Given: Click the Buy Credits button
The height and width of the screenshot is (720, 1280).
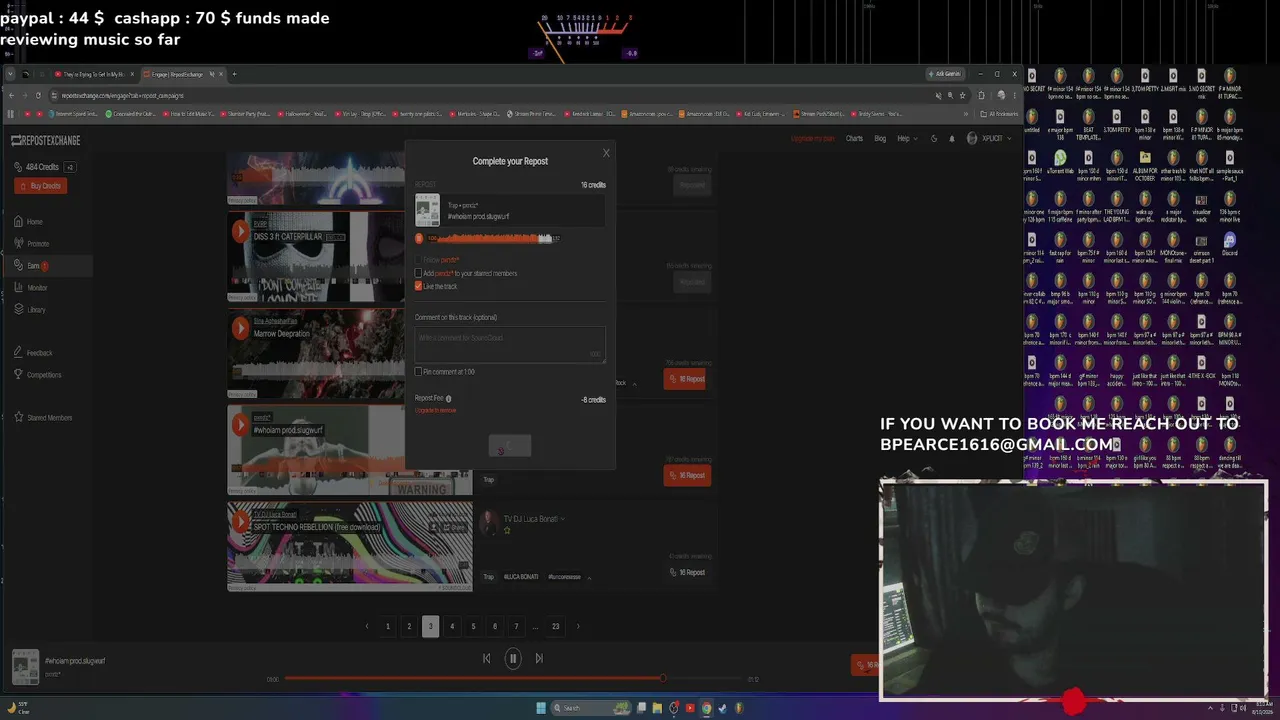Looking at the screenshot, I should coord(41,186).
